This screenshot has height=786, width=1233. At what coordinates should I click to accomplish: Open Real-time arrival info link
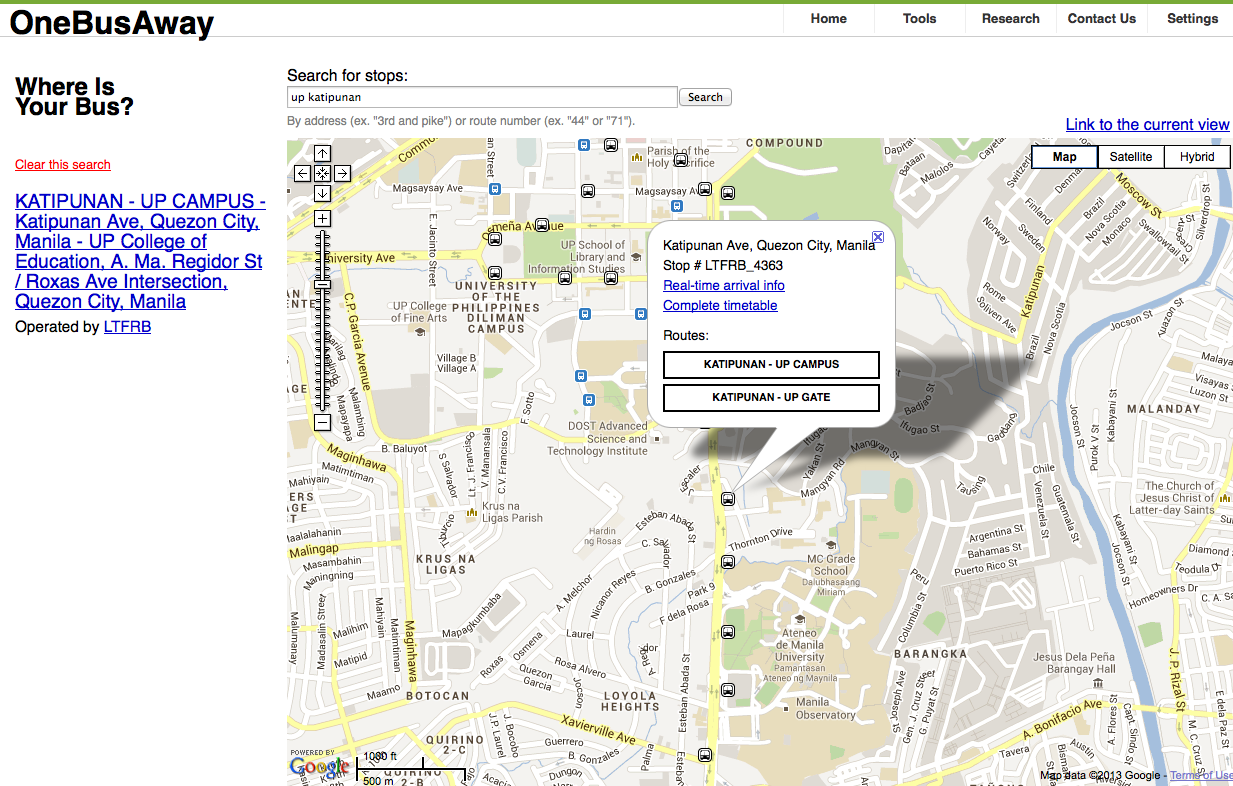point(723,285)
